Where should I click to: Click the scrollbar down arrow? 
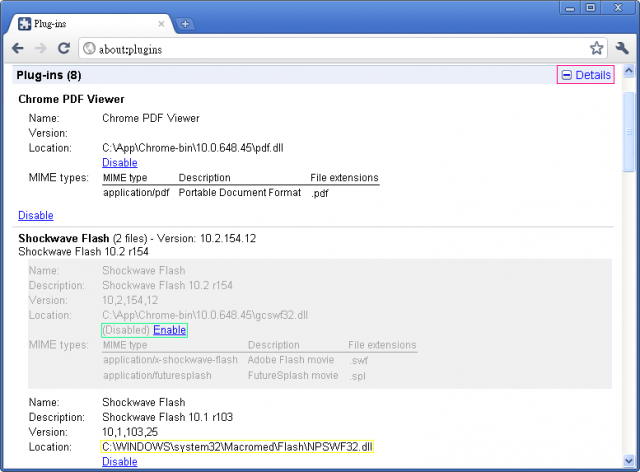tap(629, 461)
